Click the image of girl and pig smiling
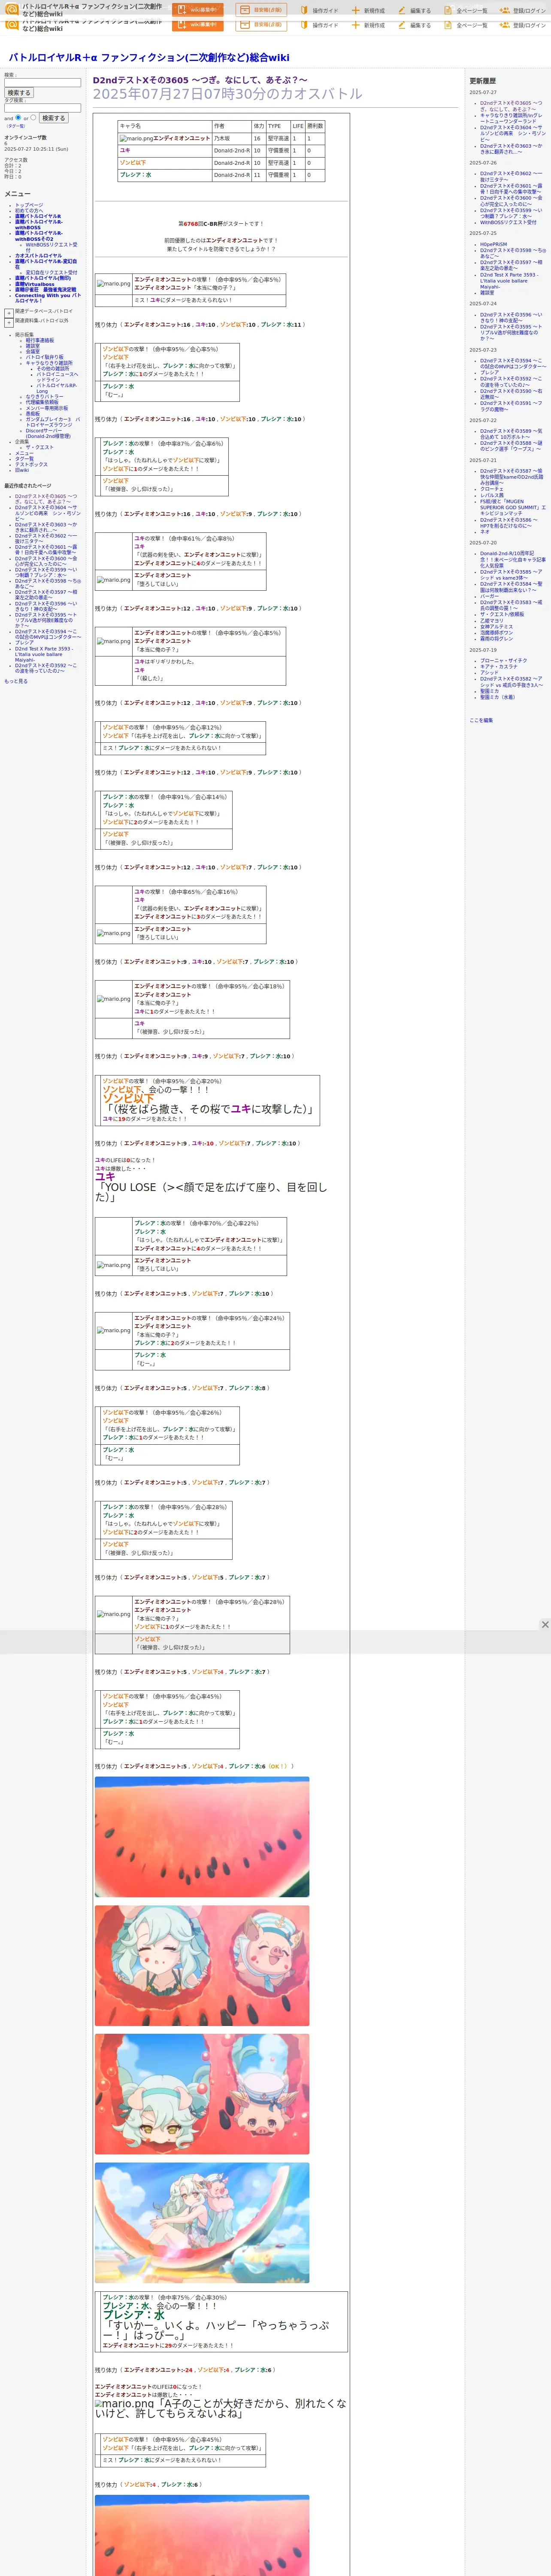Screen dimensions: 551x2576 (x=202, y=1966)
